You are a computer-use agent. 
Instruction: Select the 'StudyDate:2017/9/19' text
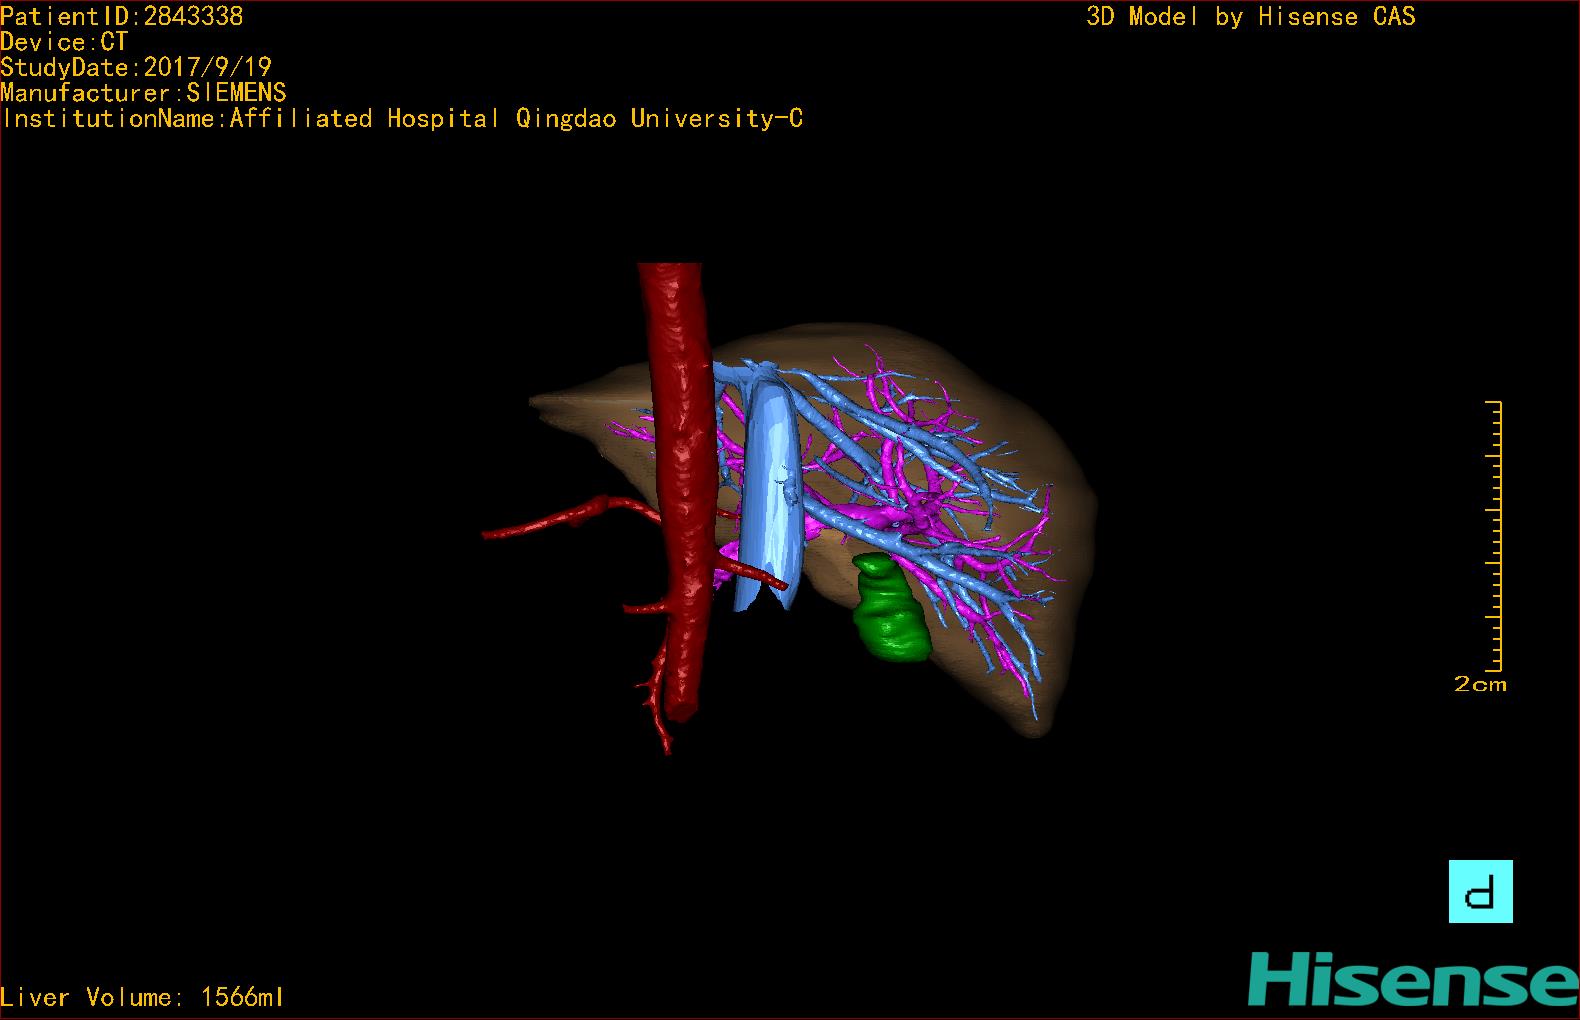coord(136,67)
